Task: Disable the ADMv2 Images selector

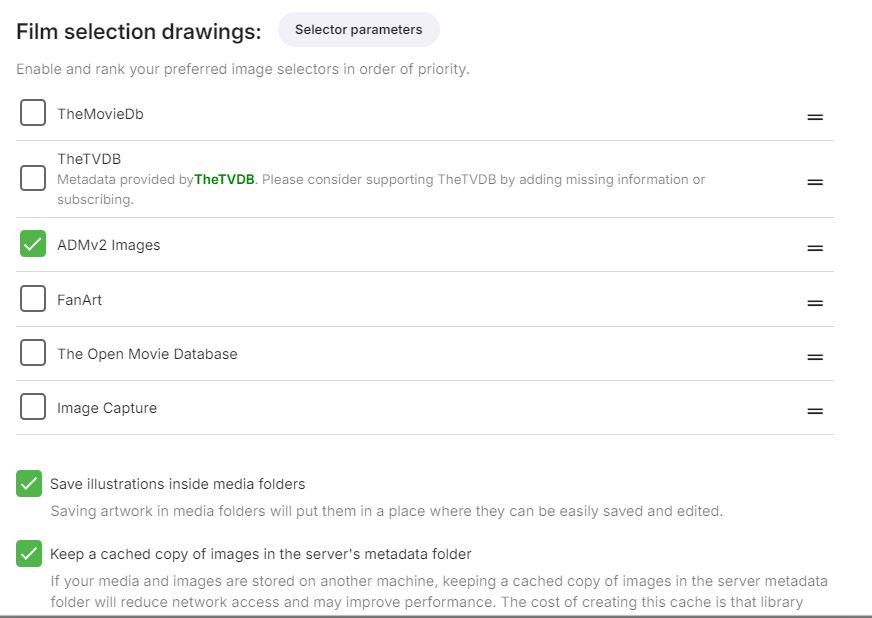Action: [x=33, y=244]
